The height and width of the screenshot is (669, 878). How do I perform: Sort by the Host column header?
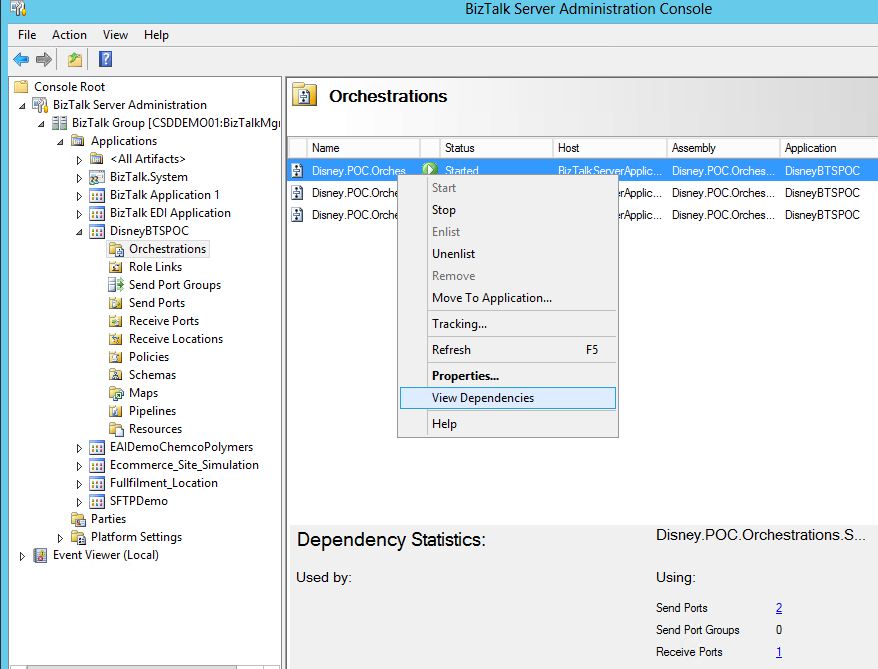point(610,148)
